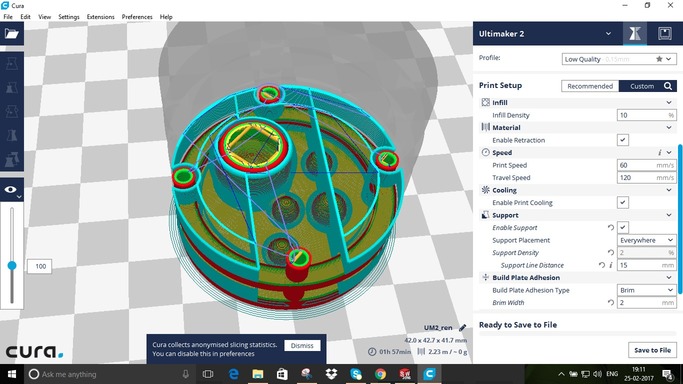Image resolution: width=683 pixels, height=384 pixels.
Task: Collapse the Material section
Action: point(669,128)
